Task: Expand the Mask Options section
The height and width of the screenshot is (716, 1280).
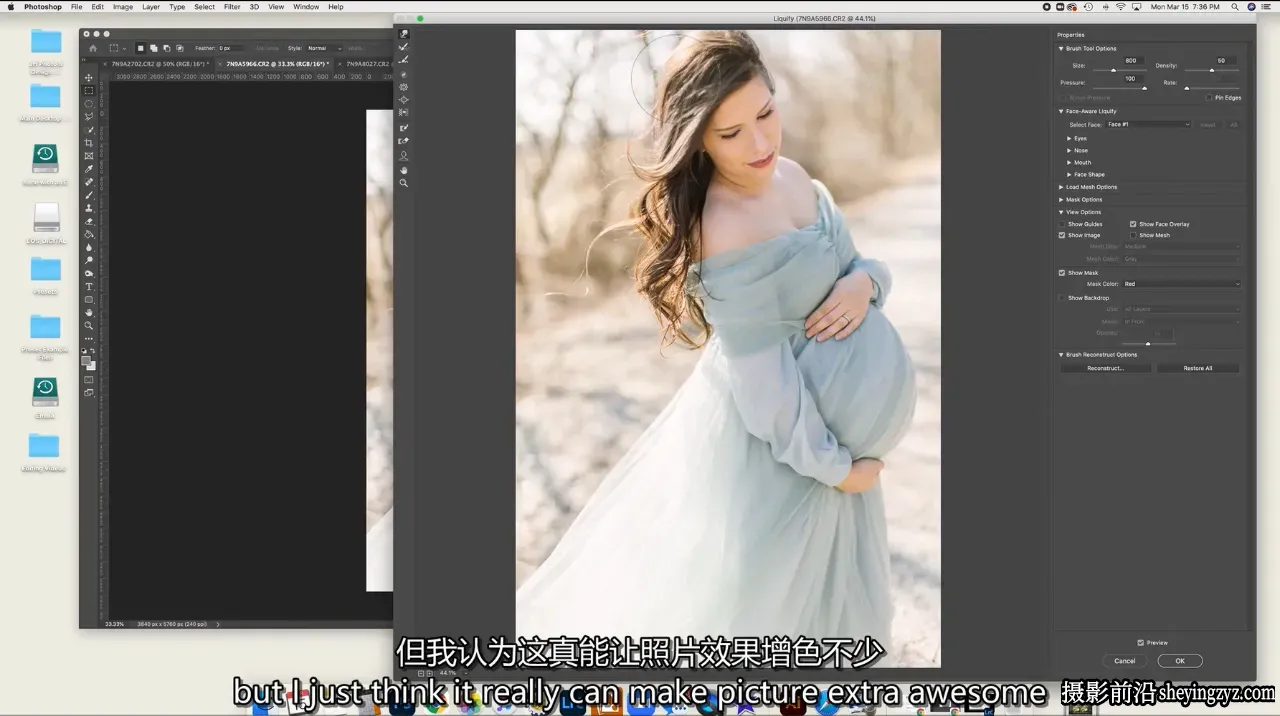Action: [x=1061, y=200]
